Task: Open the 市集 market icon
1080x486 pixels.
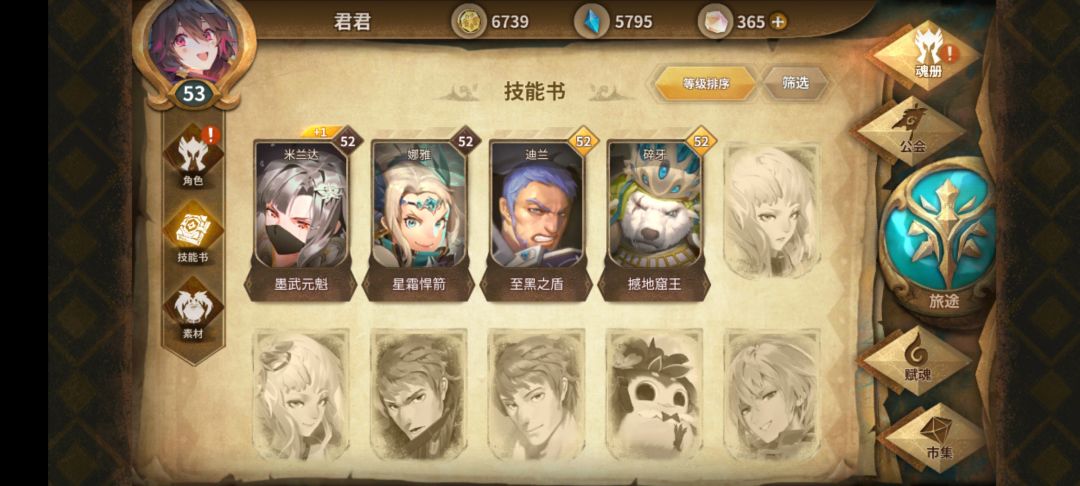Action: tap(935, 437)
